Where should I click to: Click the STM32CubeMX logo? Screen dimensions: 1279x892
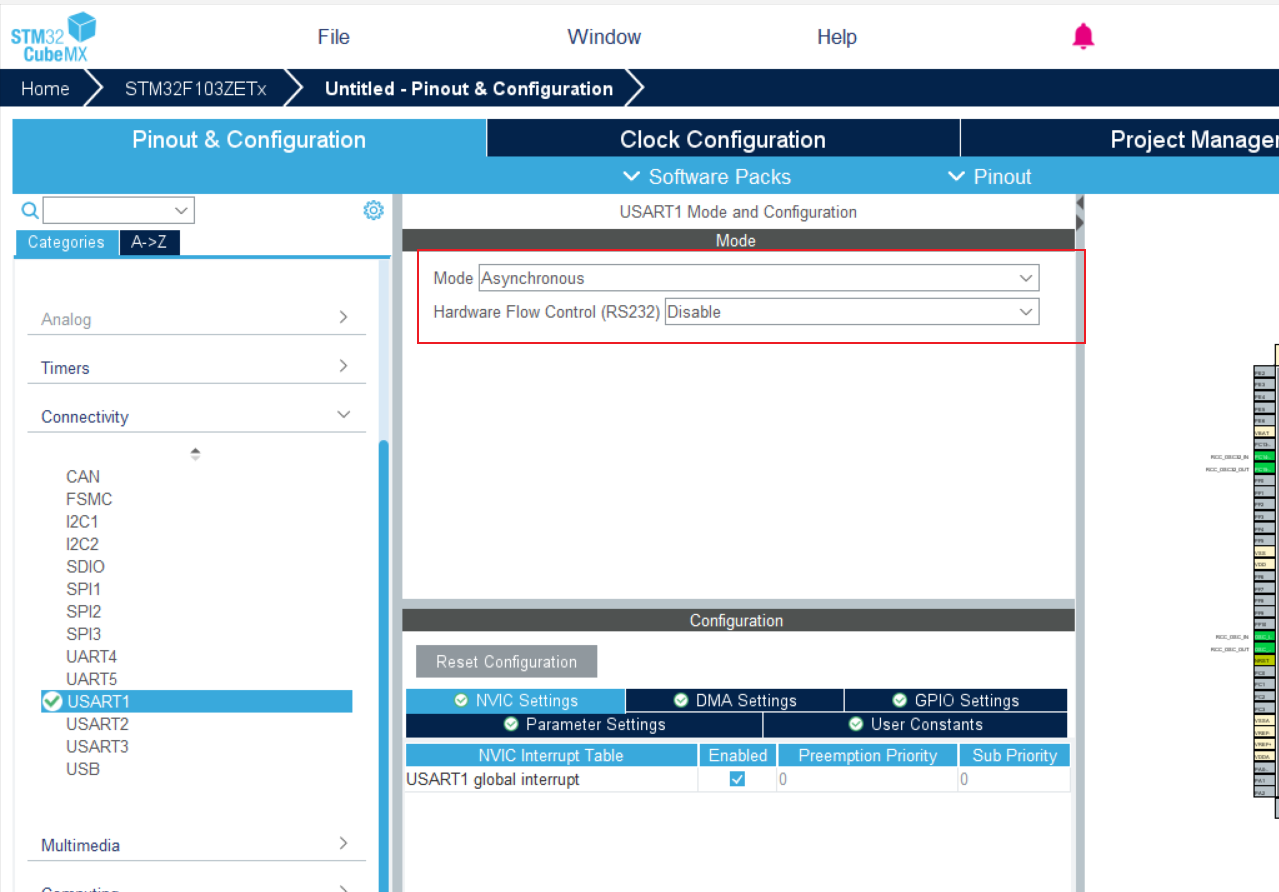coord(54,37)
